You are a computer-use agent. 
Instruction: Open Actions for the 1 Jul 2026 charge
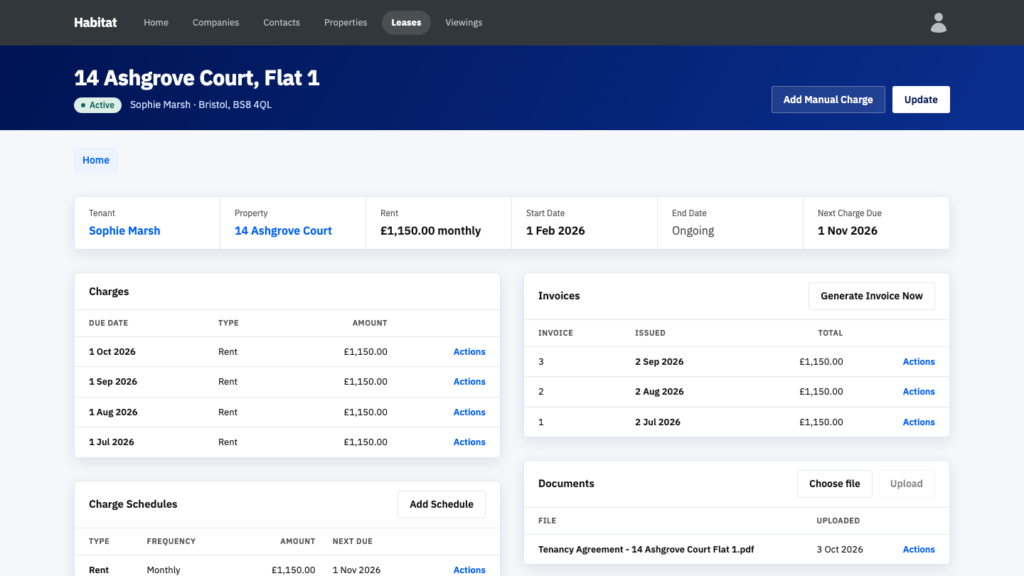[x=470, y=442]
